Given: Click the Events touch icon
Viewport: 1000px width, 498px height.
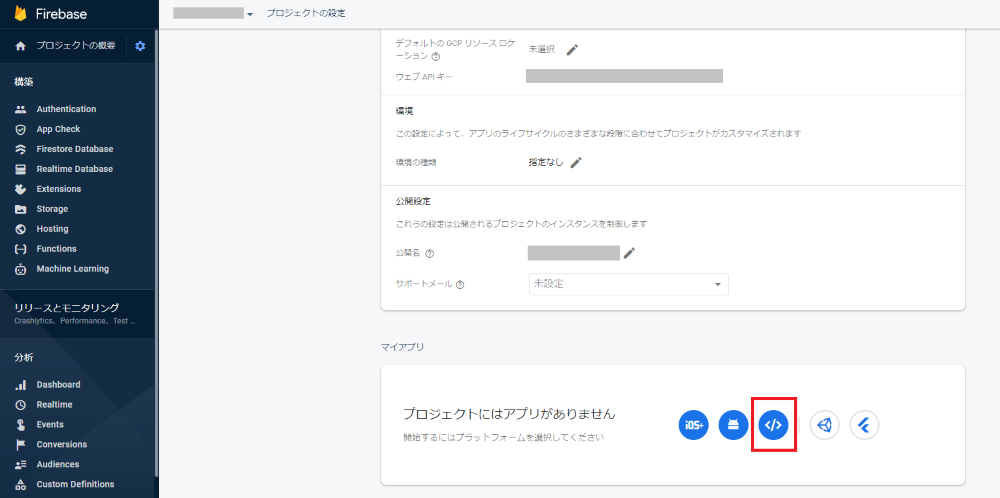Looking at the screenshot, I should [20, 425].
